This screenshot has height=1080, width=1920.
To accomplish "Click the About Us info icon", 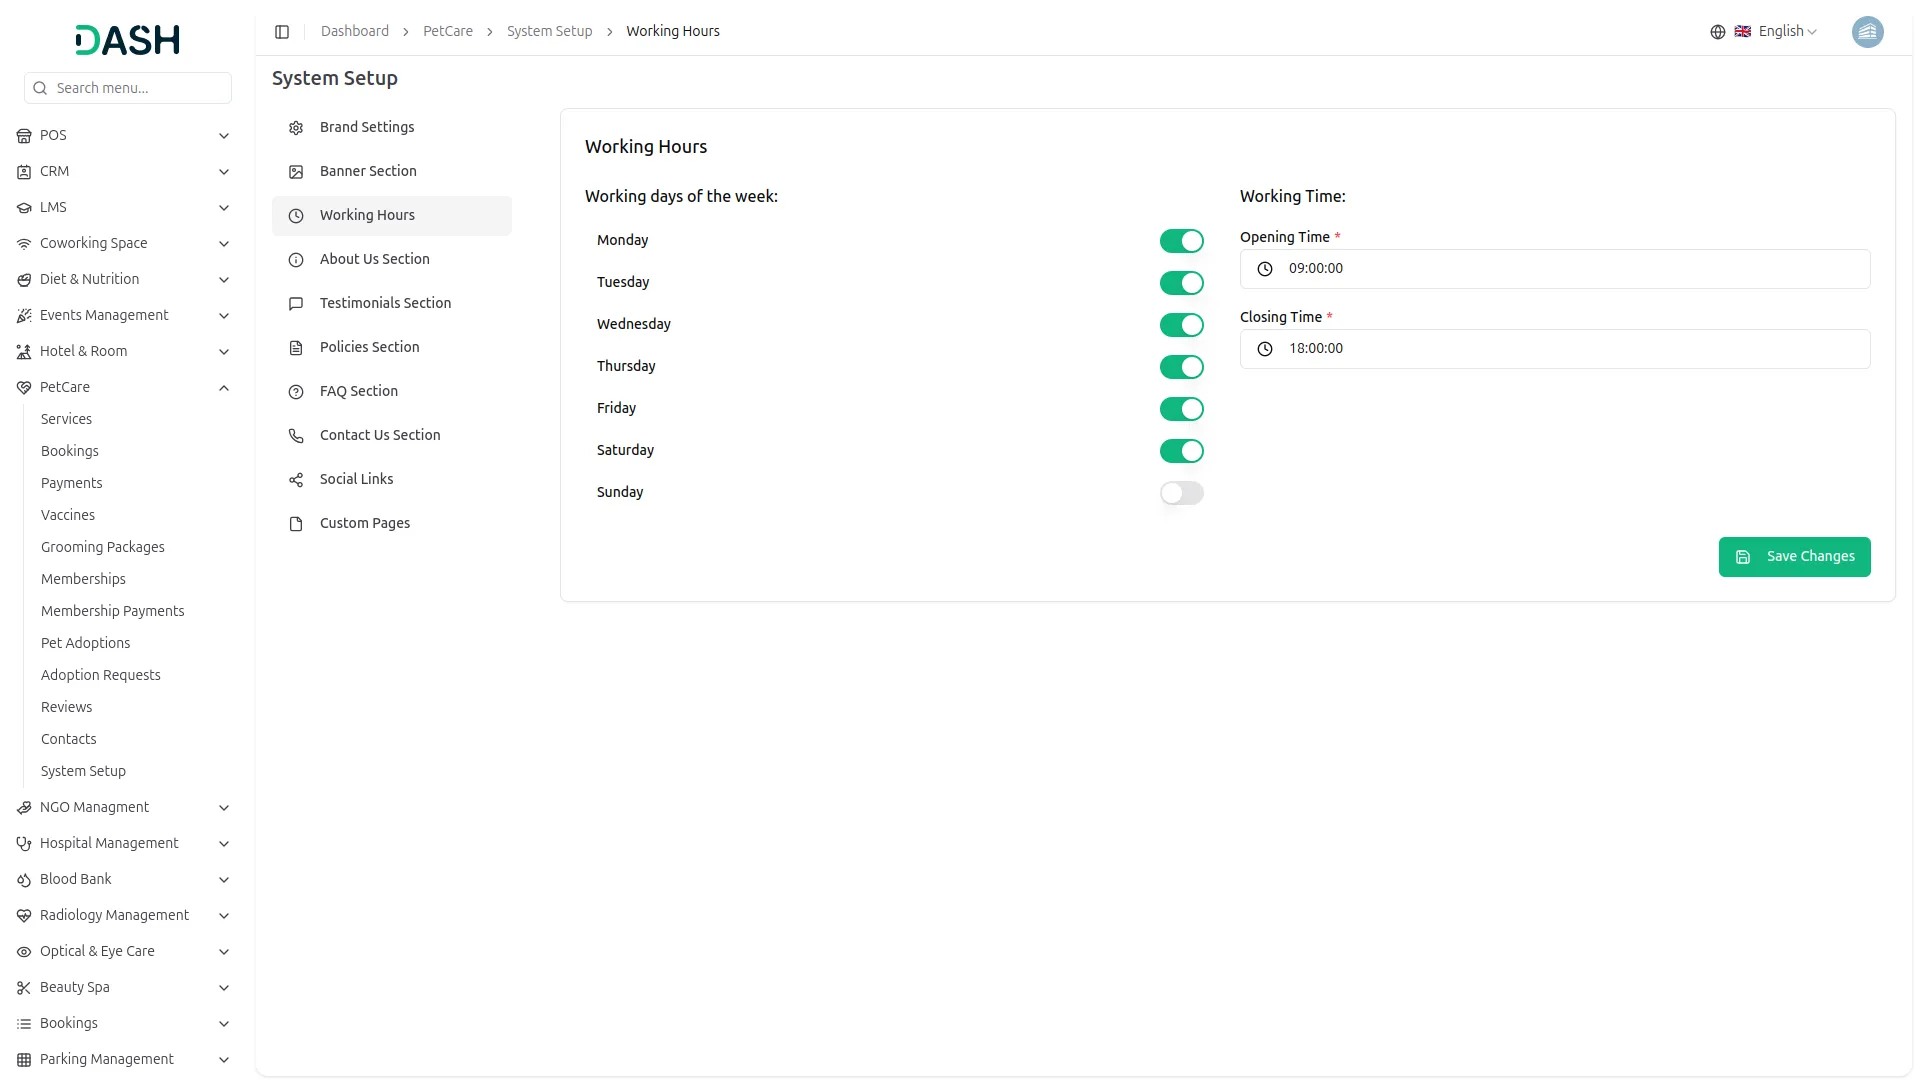I will coord(296,260).
